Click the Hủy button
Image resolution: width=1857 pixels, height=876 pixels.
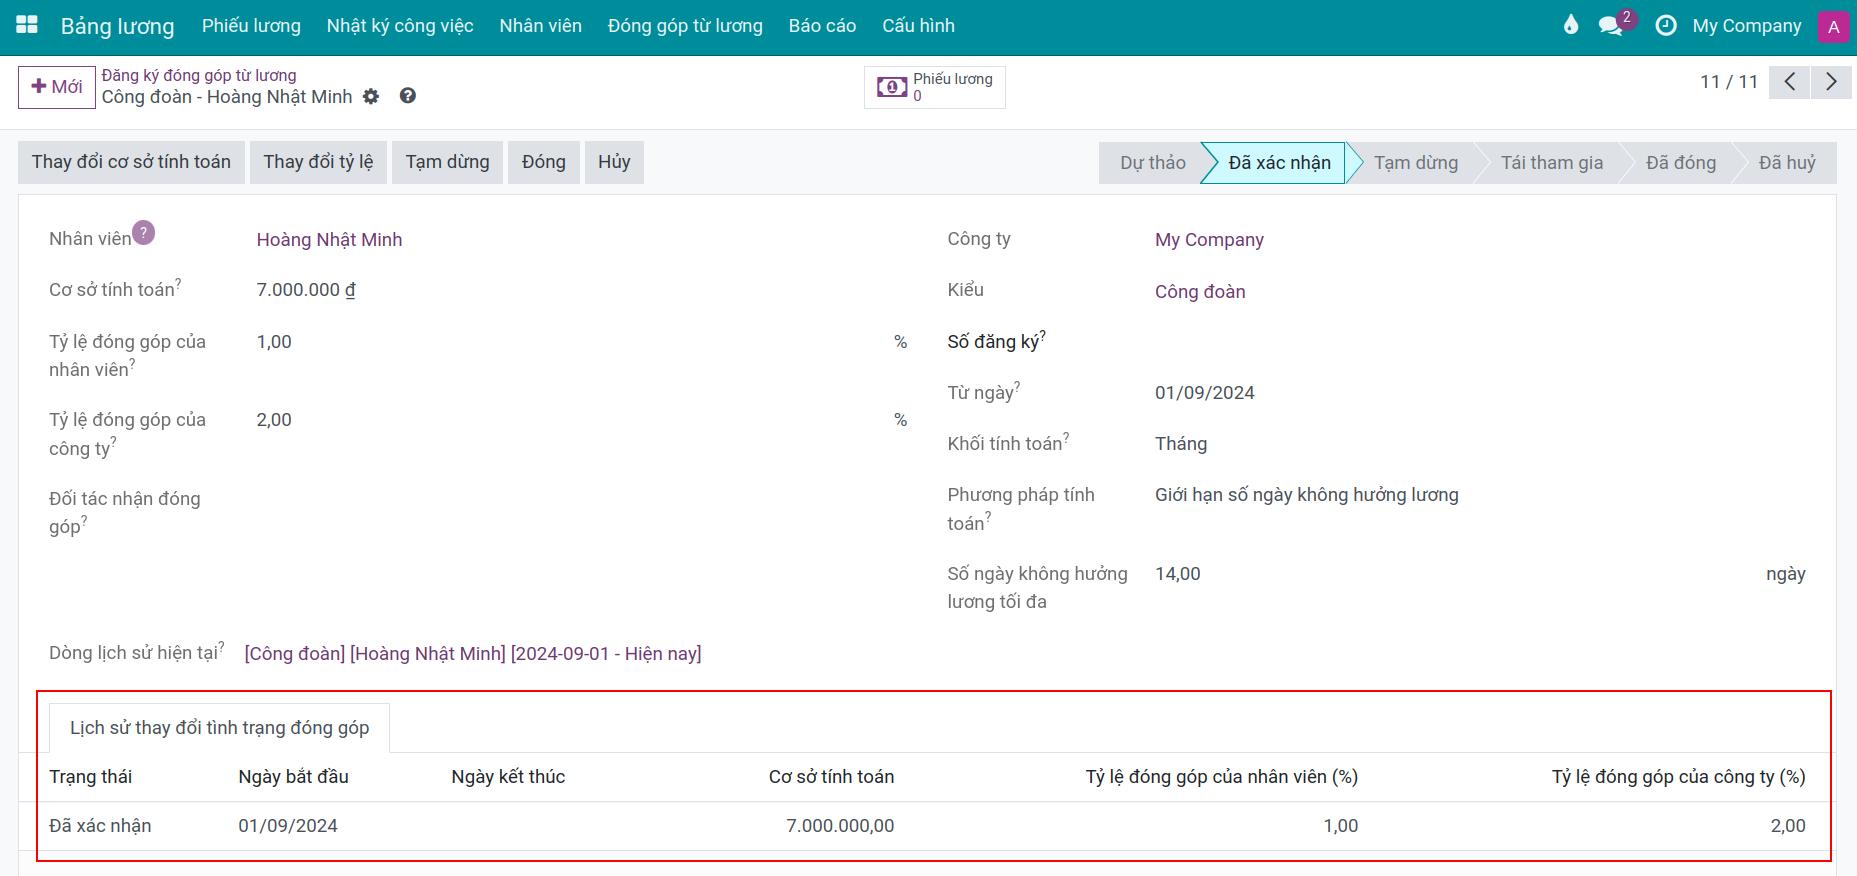[x=614, y=162]
